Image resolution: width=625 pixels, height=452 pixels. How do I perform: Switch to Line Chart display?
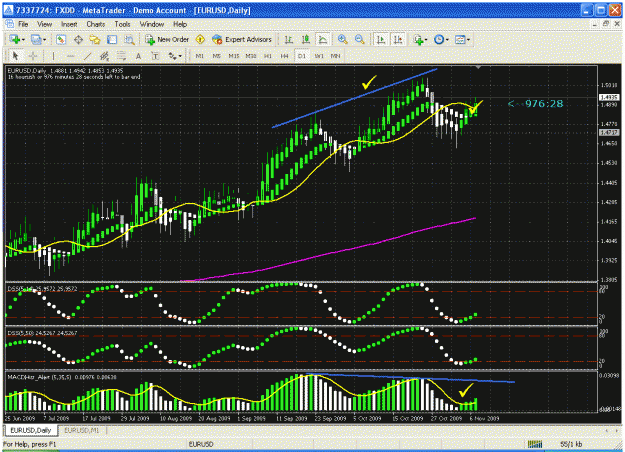point(322,39)
